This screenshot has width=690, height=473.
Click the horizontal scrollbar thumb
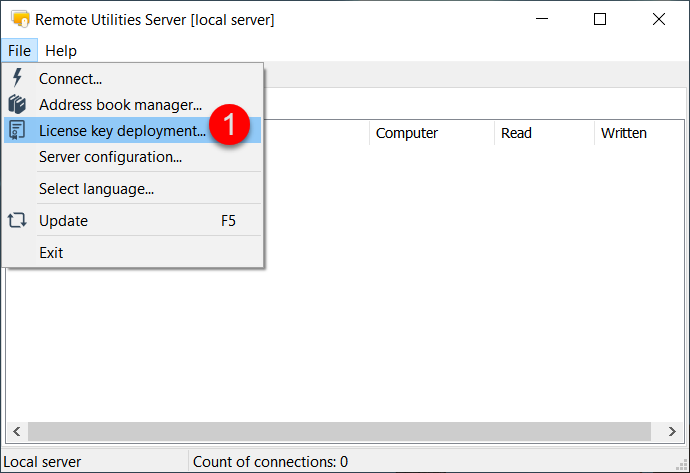point(339,431)
